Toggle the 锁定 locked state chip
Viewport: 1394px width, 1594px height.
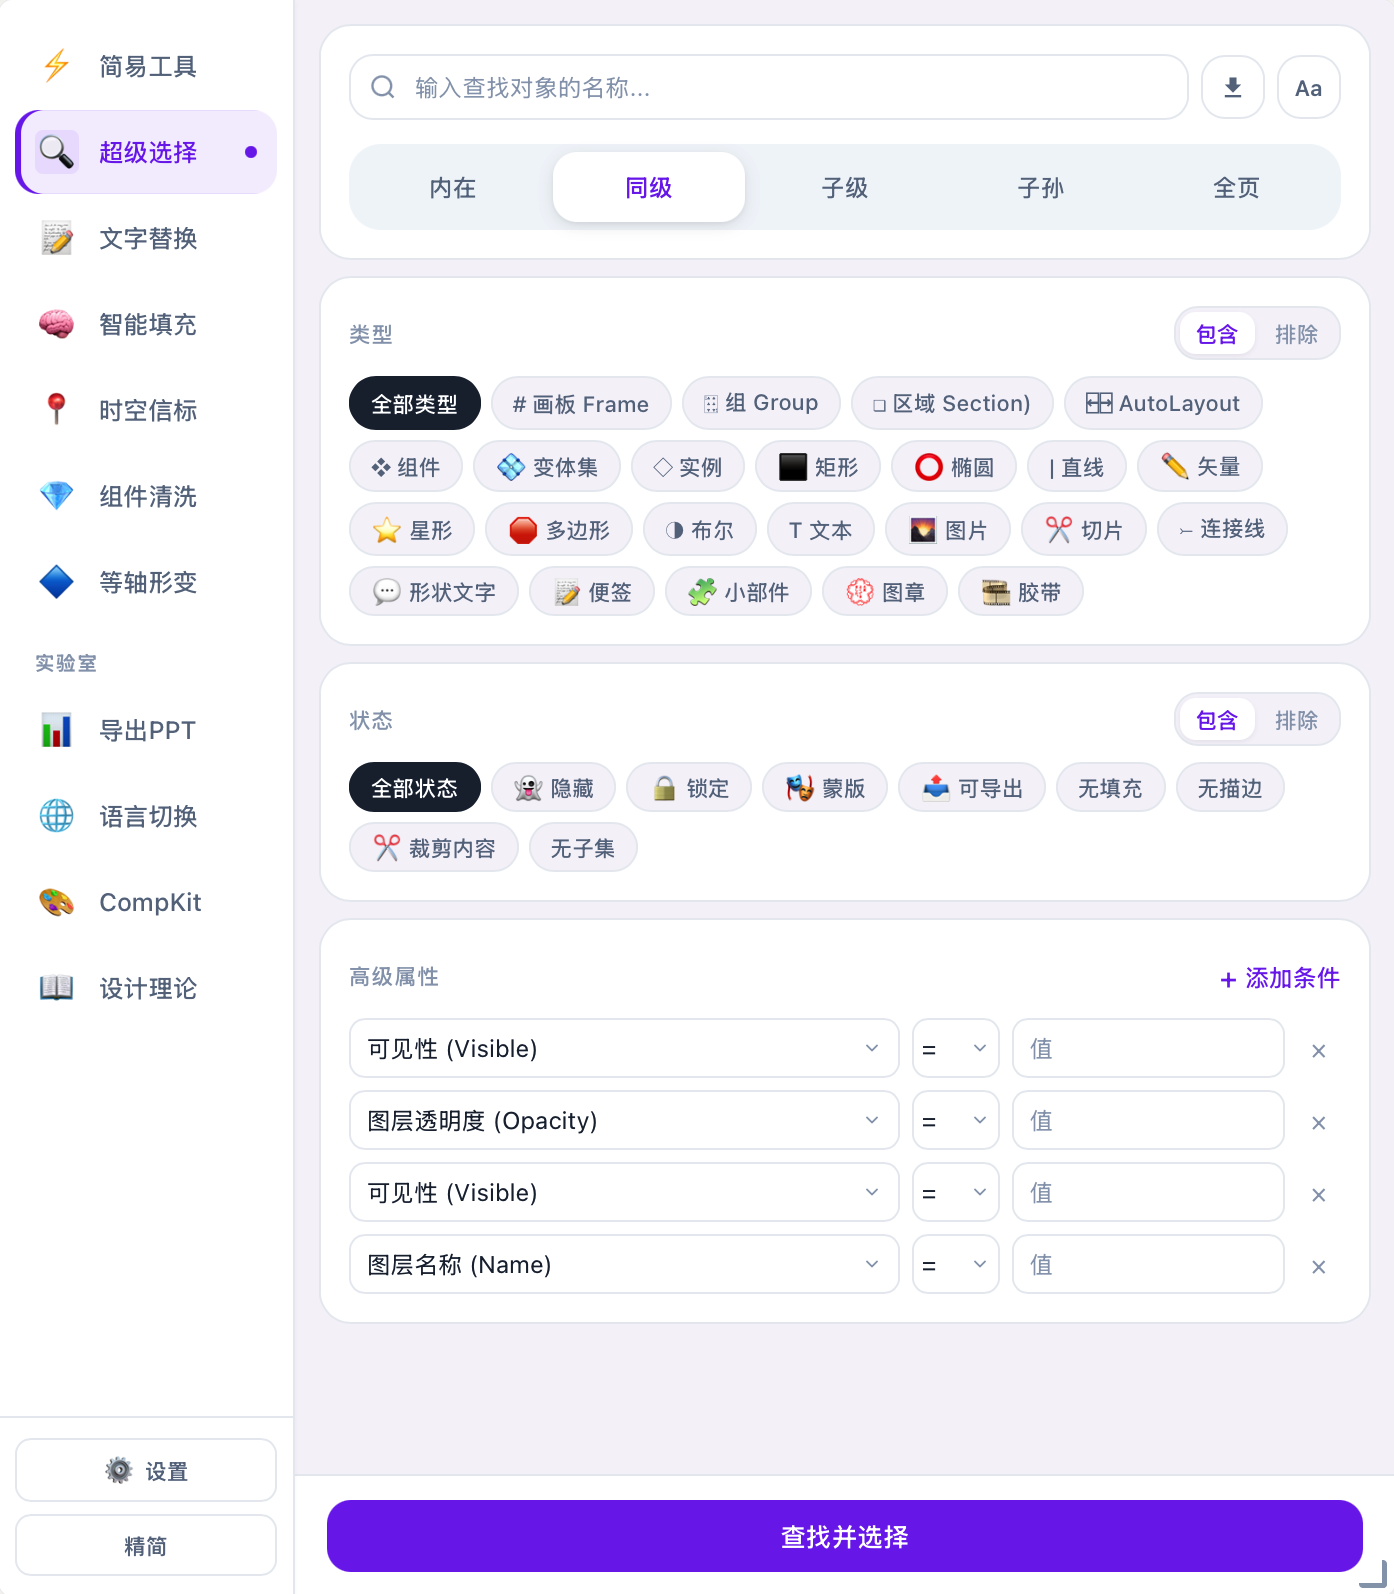tap(689, 788)
